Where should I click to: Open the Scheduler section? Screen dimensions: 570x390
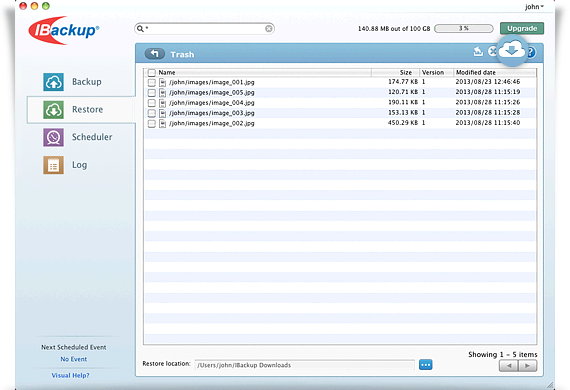(x=92, y=137)
